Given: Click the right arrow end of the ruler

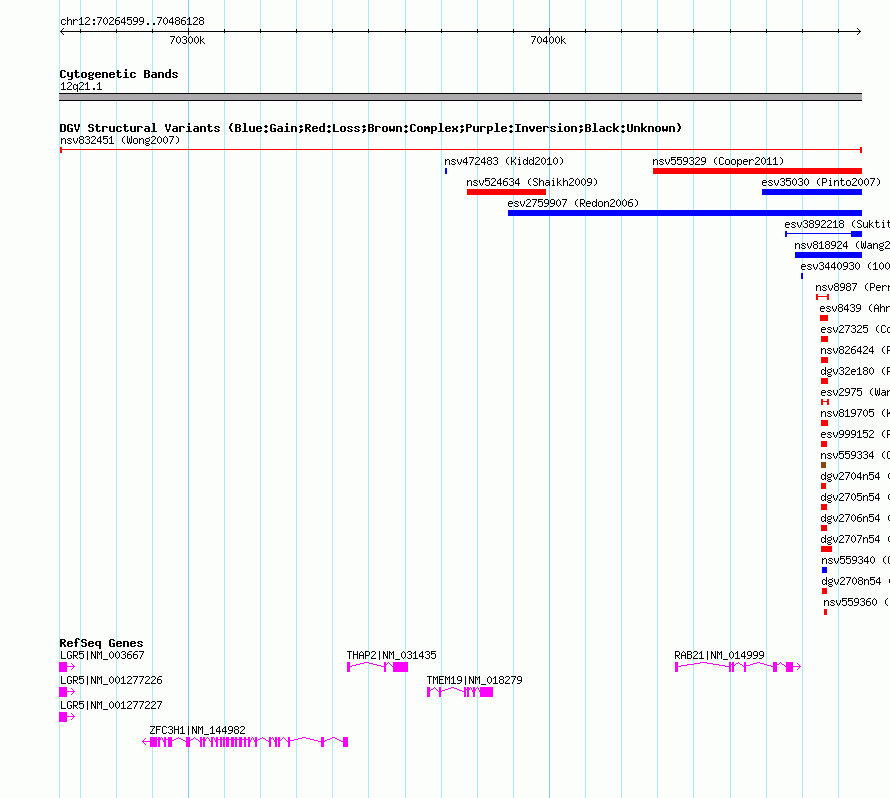Looking at the screenshot, I should [859, 32].
